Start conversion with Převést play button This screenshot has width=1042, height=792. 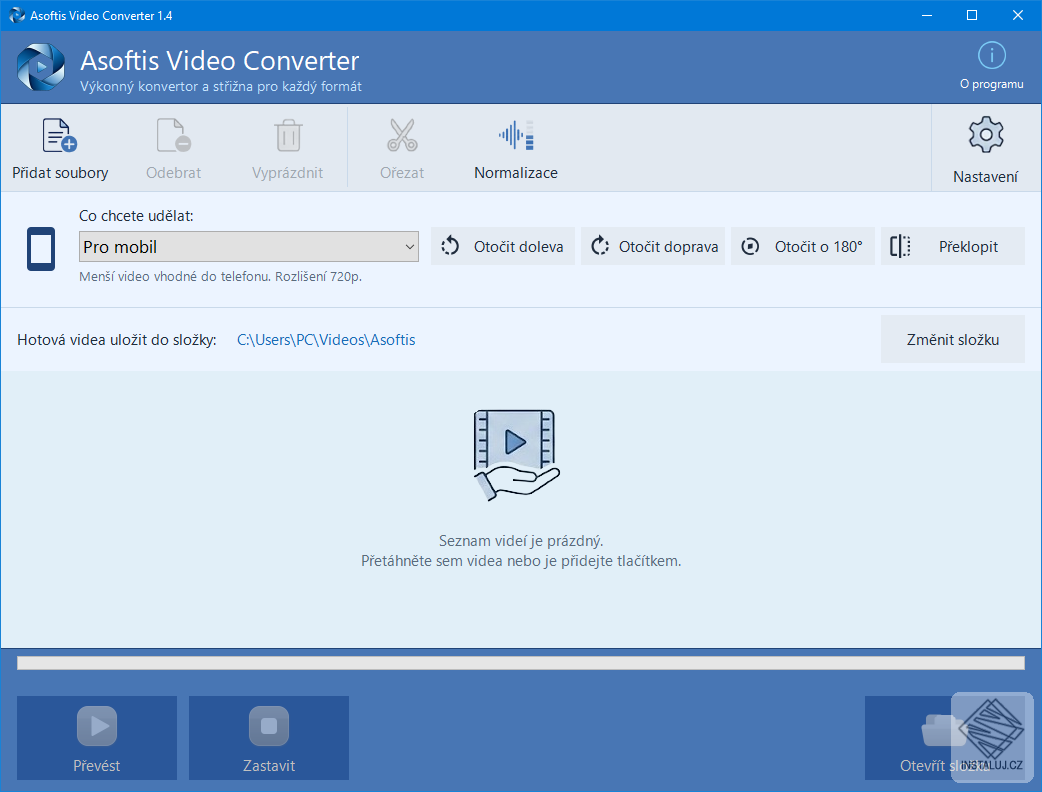click(97, 738)
